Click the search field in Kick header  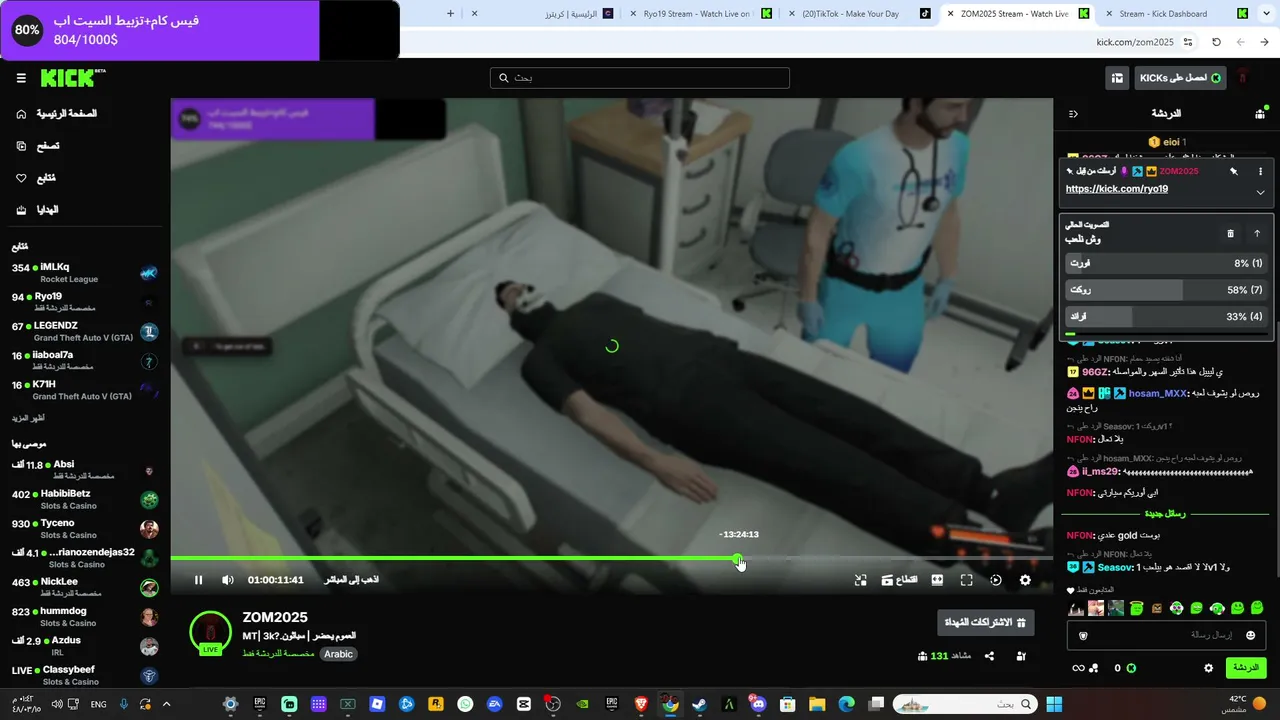[640, 78]
